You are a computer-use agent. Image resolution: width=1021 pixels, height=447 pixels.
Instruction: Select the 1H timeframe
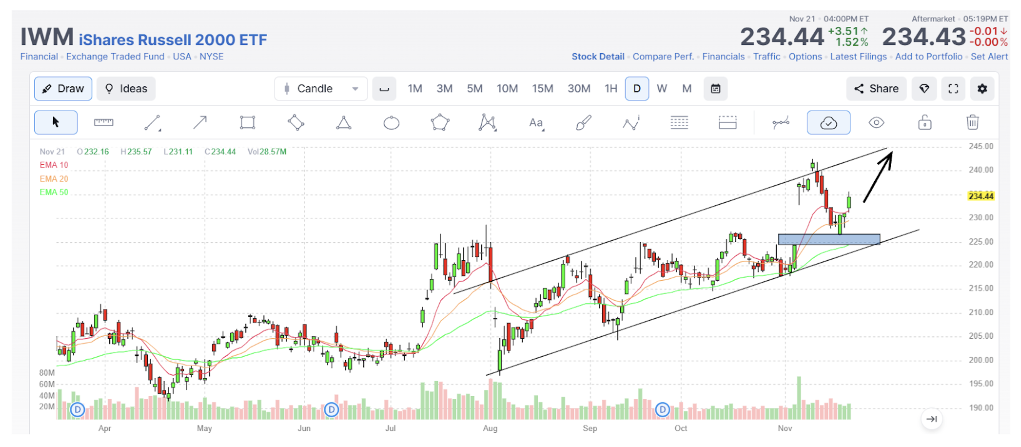click(611, 89)
